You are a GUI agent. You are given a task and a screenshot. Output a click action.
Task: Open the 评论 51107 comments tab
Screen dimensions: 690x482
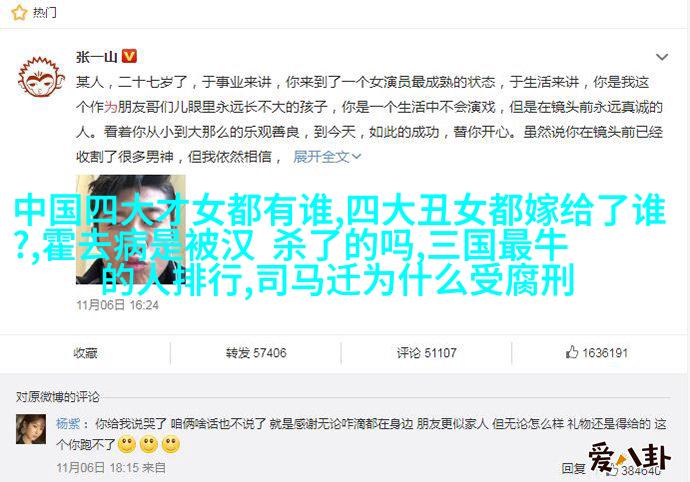426,353
